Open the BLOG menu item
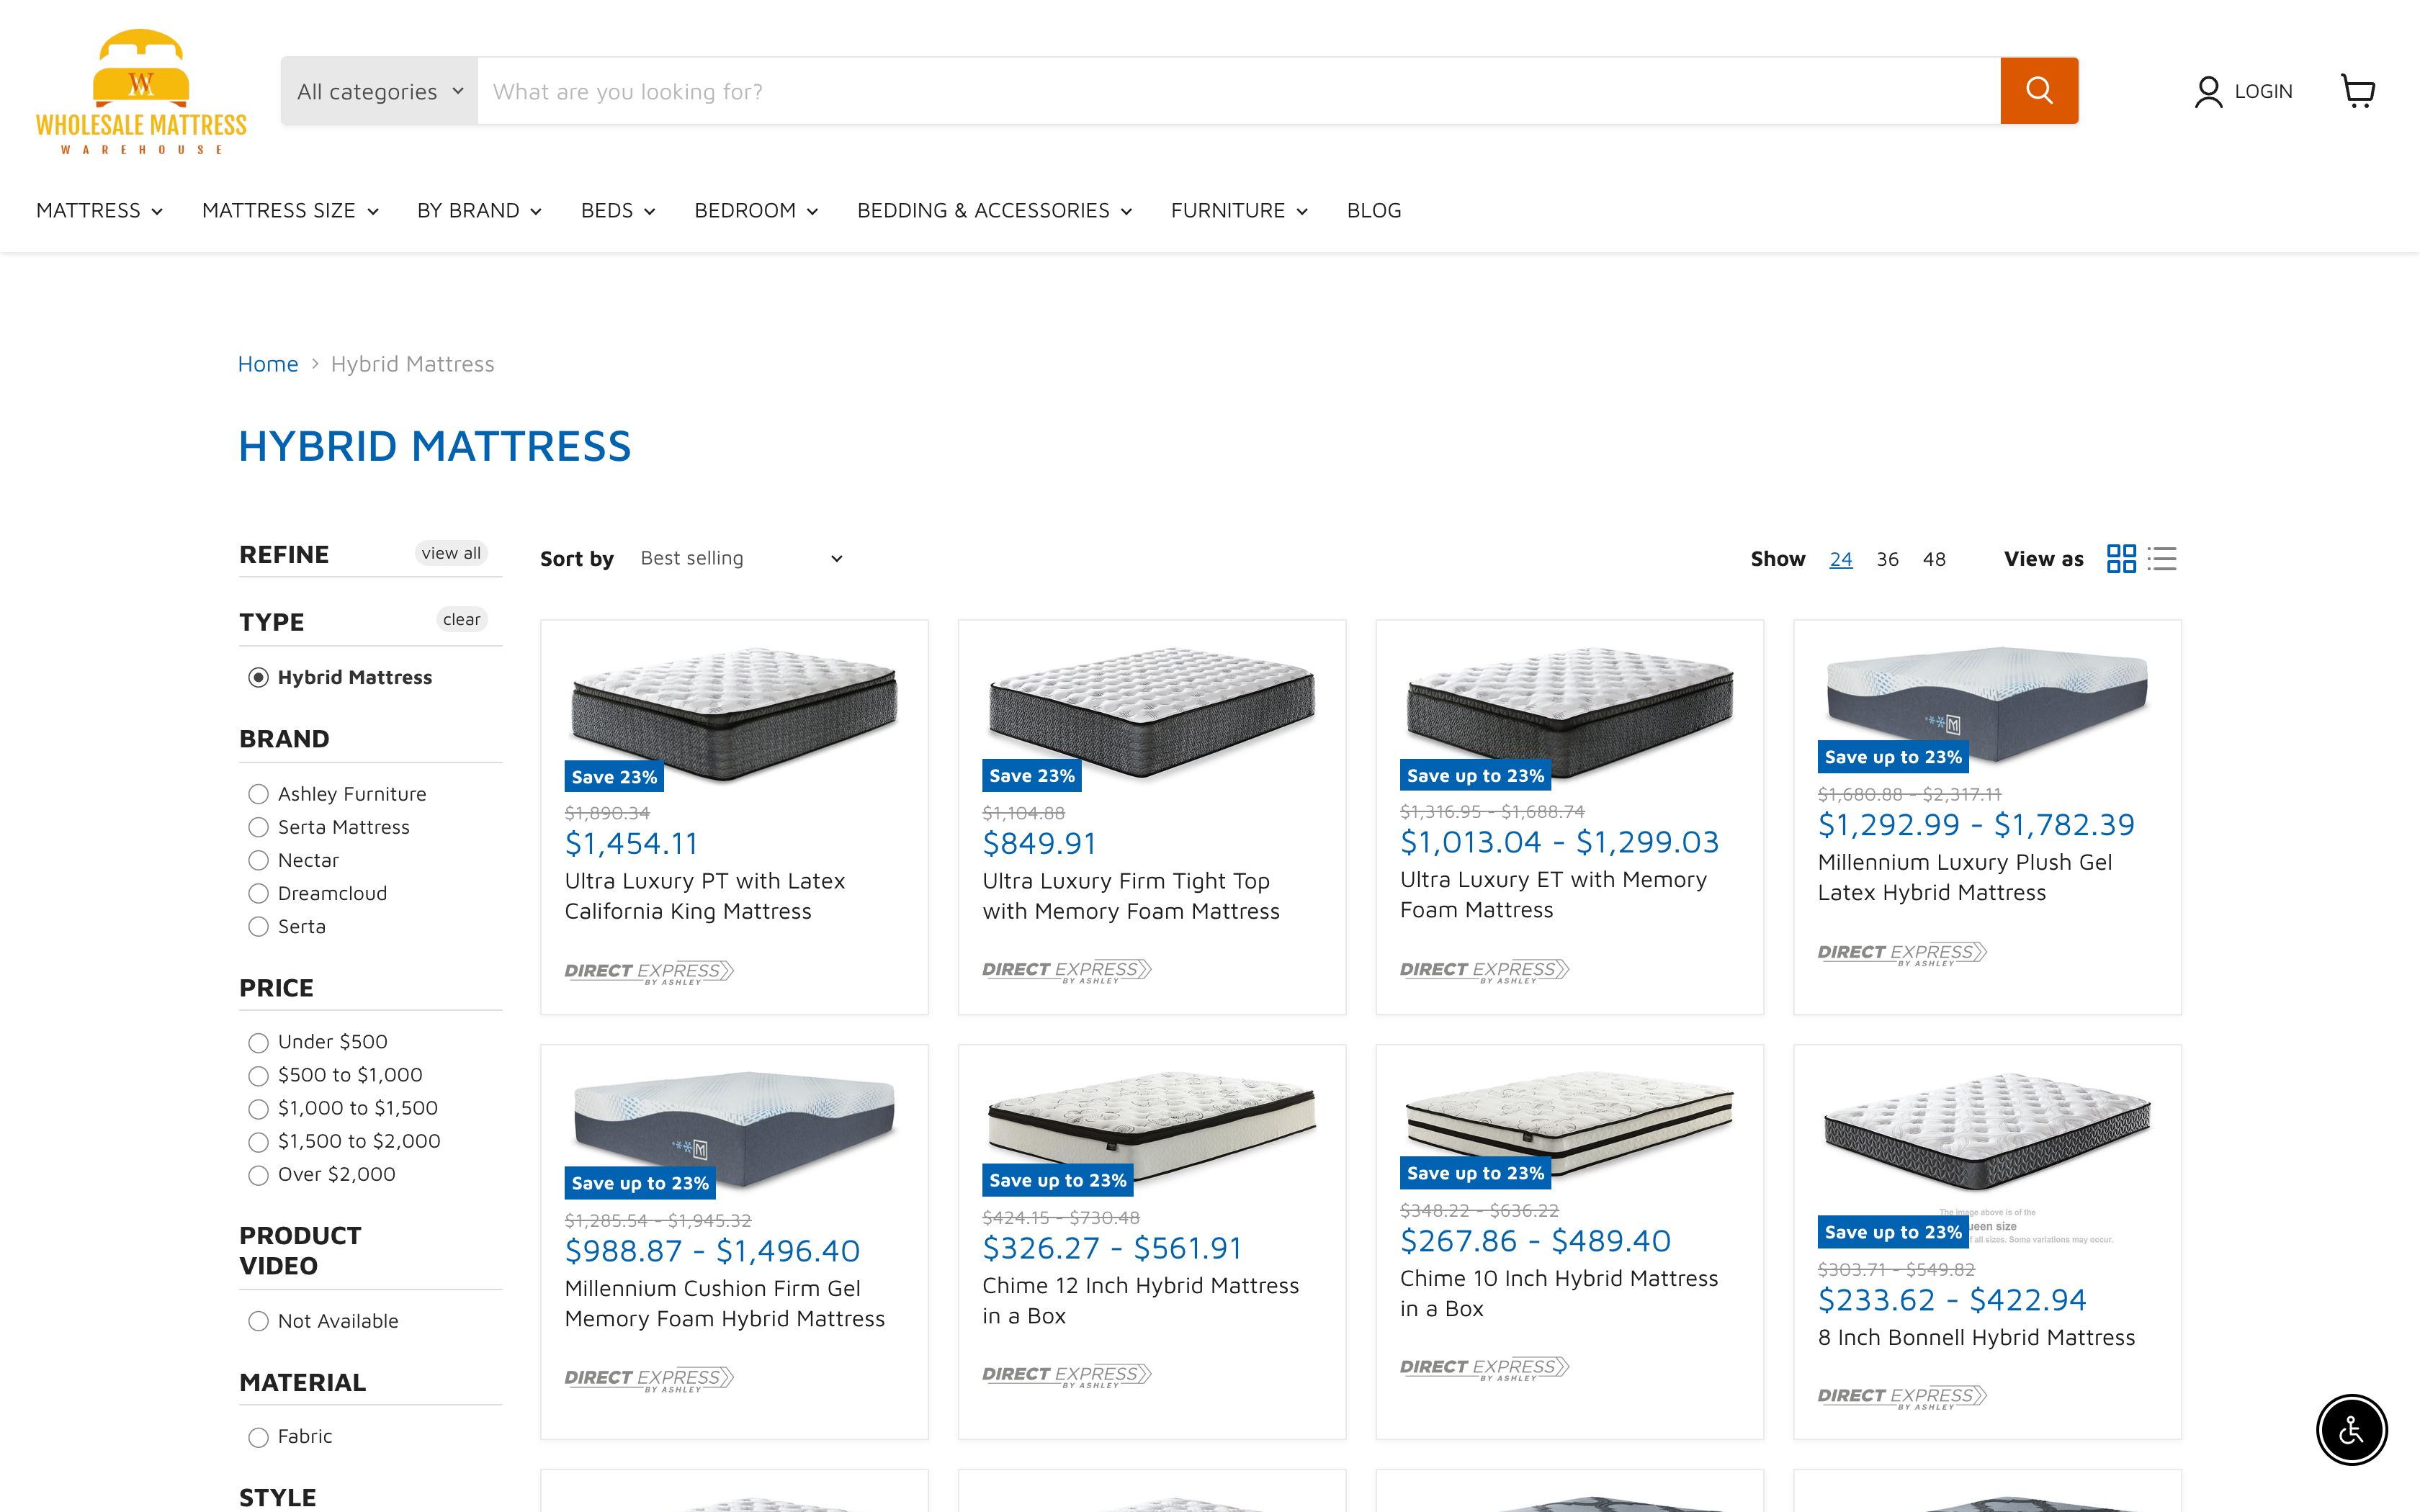Viewport: 2420px width, 1512px height. (x=1373, y=210)
